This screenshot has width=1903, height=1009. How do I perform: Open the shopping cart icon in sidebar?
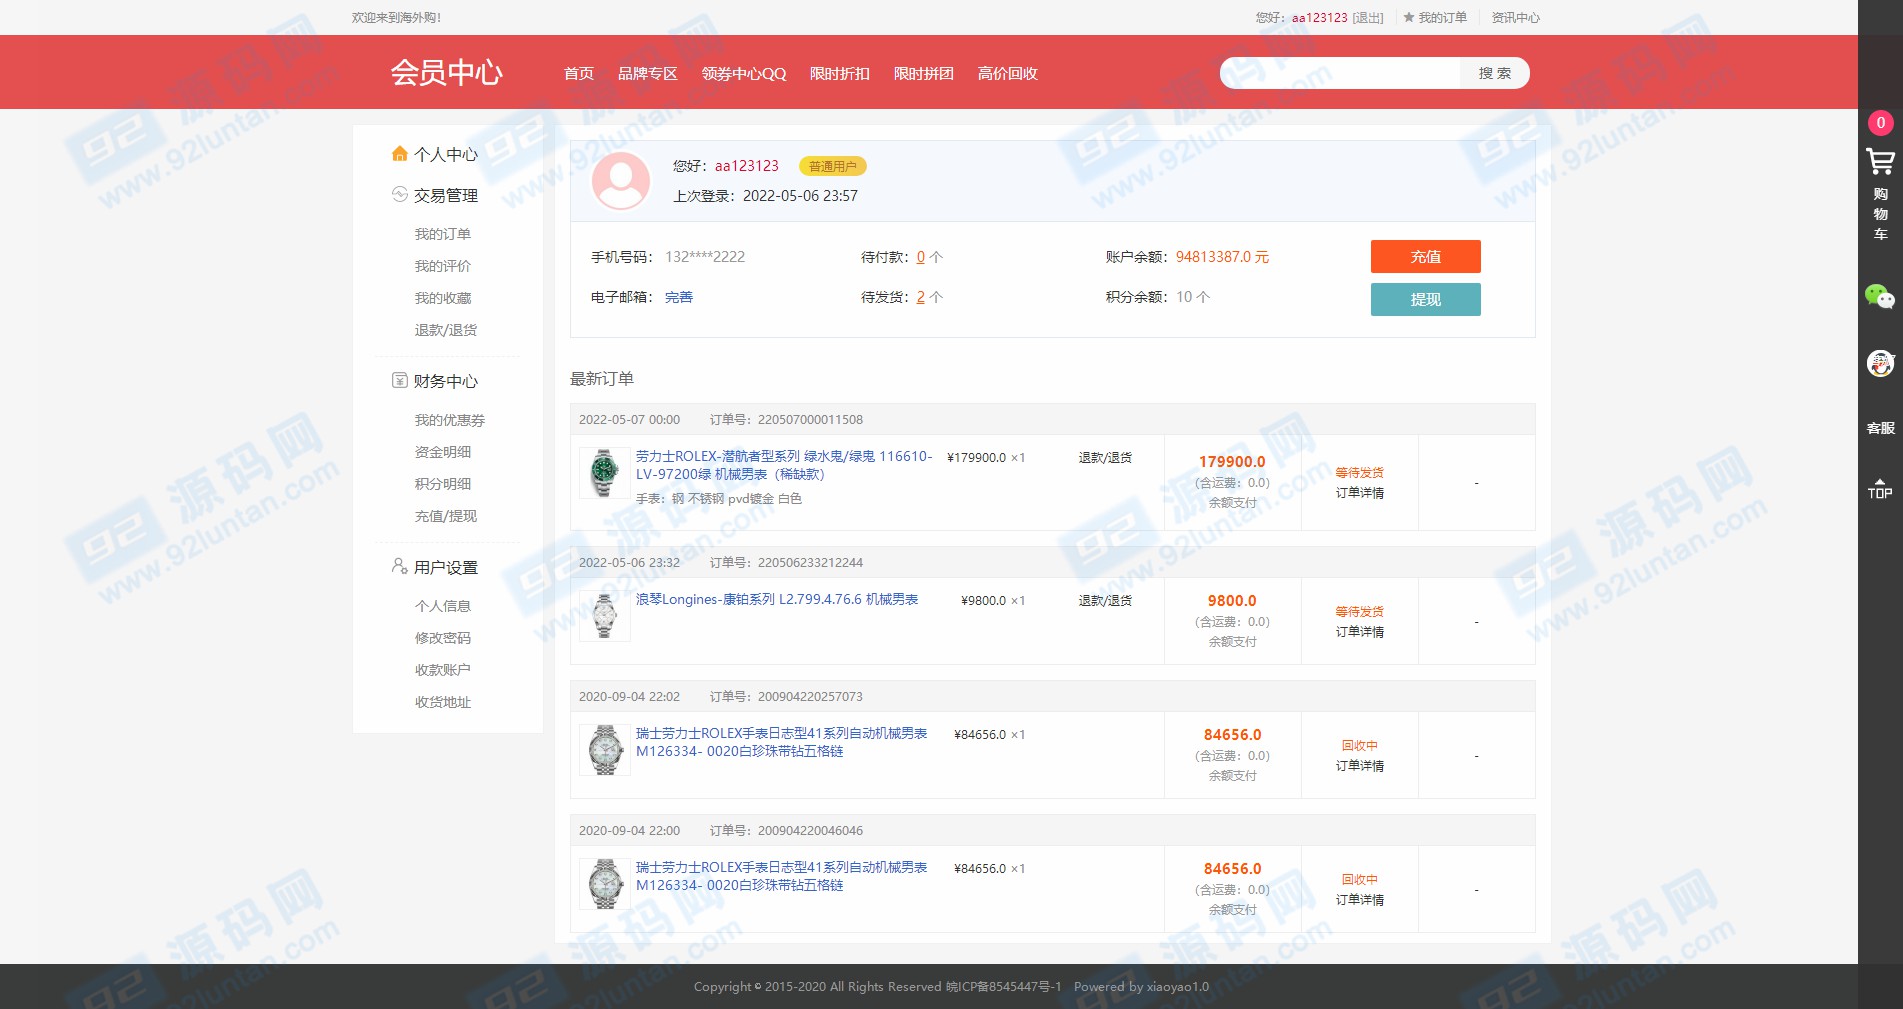click(1880, 161)
